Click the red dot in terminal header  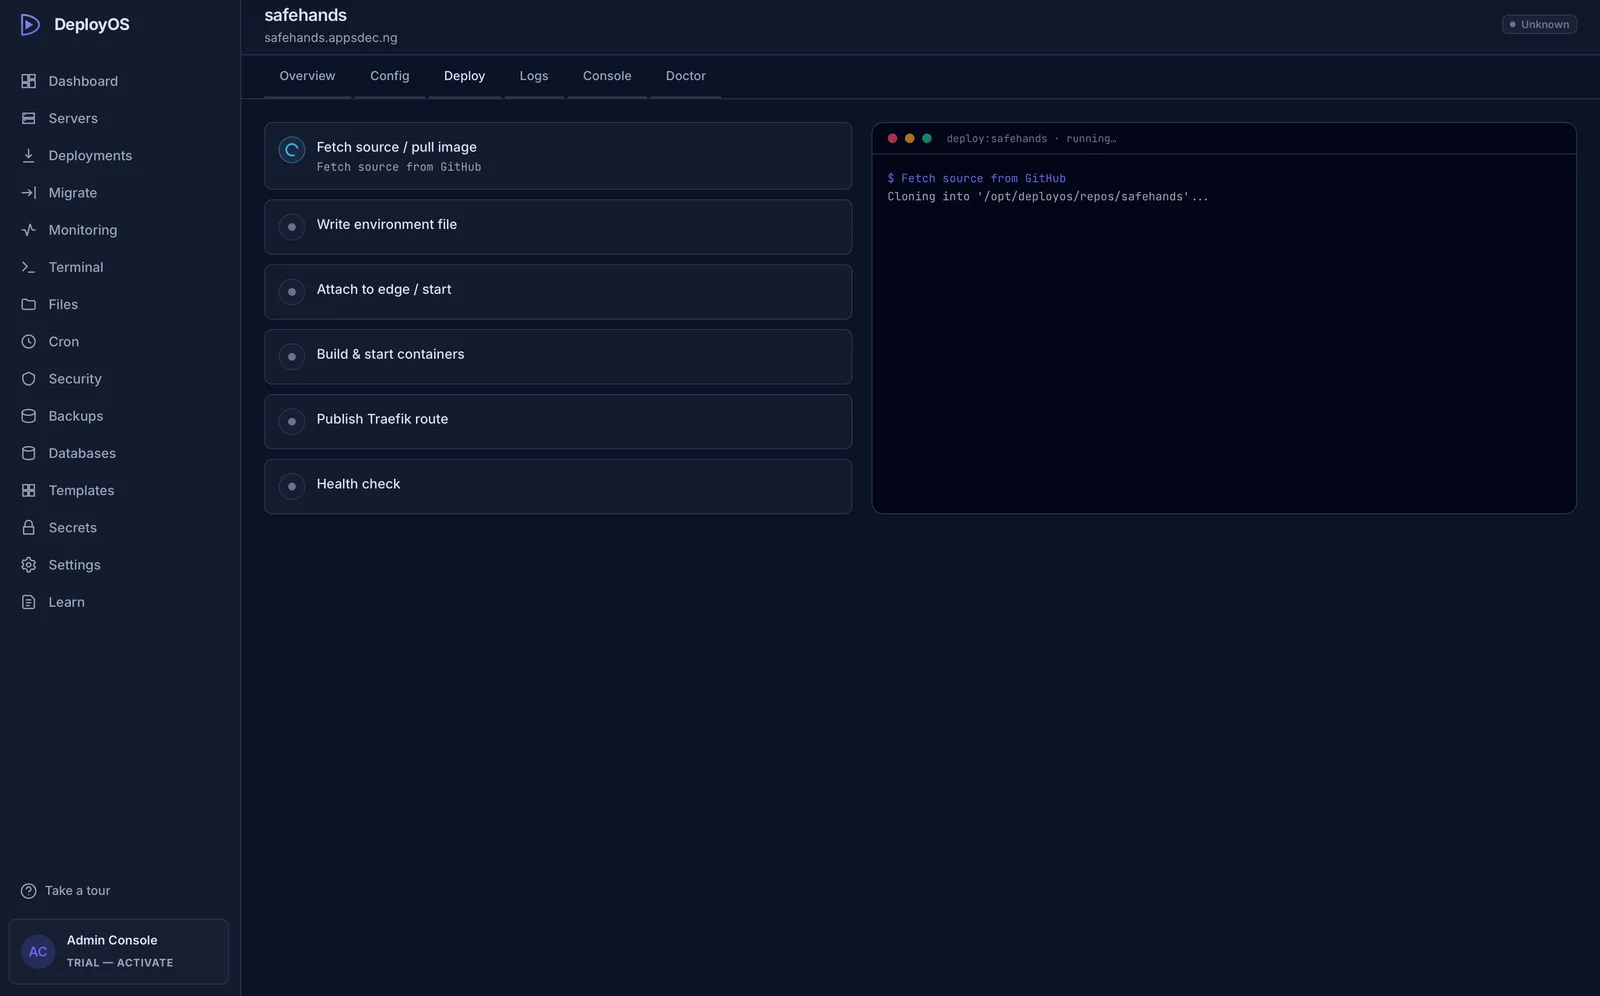[893, 139]
